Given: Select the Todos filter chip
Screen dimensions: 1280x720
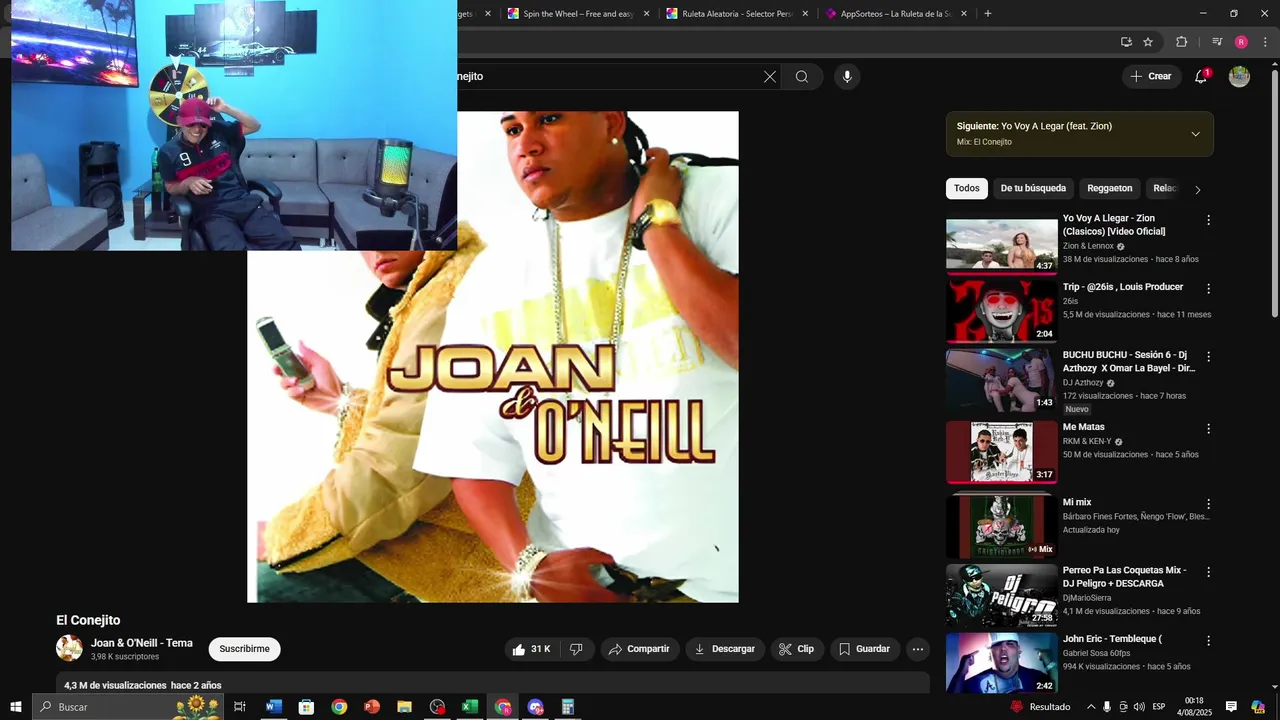Looking at the screenshot, I should (x=967, y=188).
